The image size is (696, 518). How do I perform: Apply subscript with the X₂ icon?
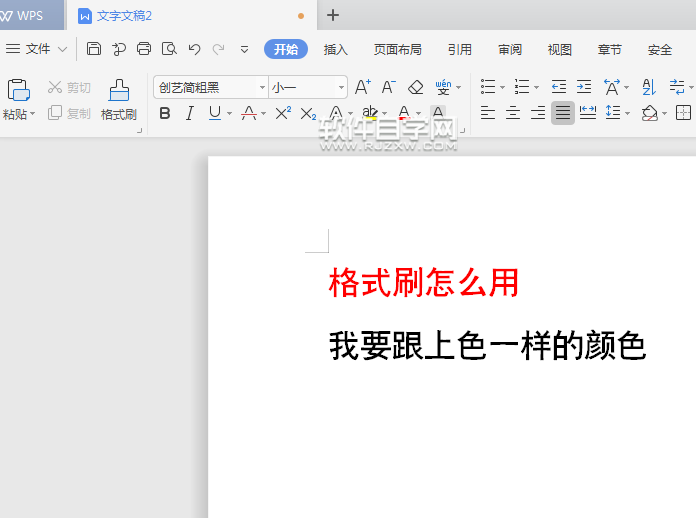click(308, 114)
